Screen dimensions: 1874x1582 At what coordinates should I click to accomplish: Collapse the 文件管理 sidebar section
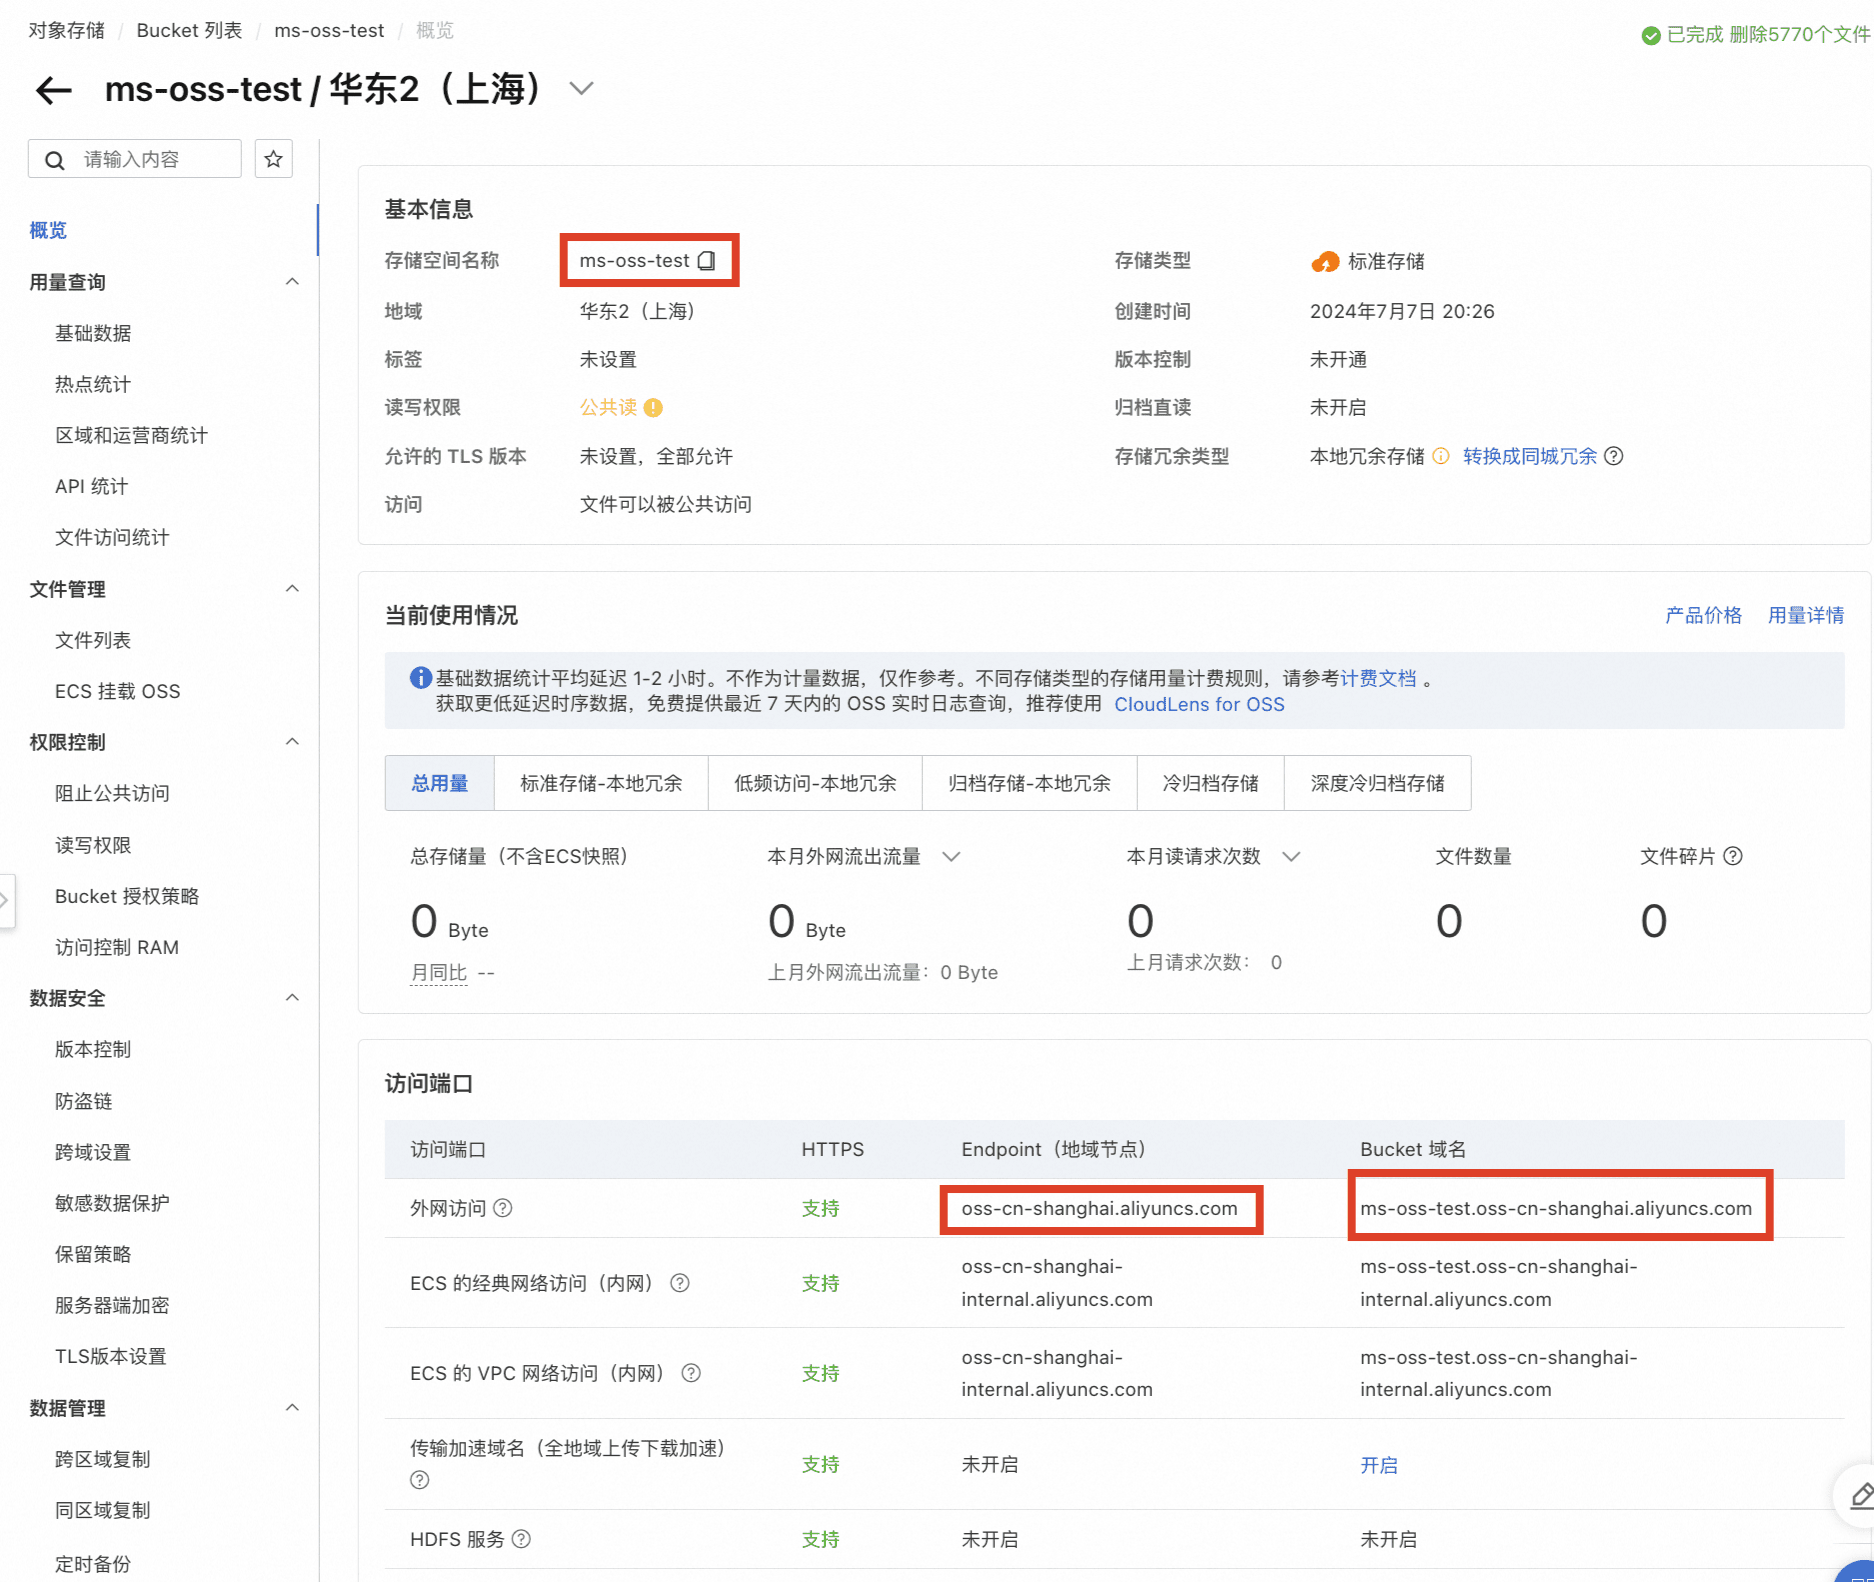pos(292,589)
